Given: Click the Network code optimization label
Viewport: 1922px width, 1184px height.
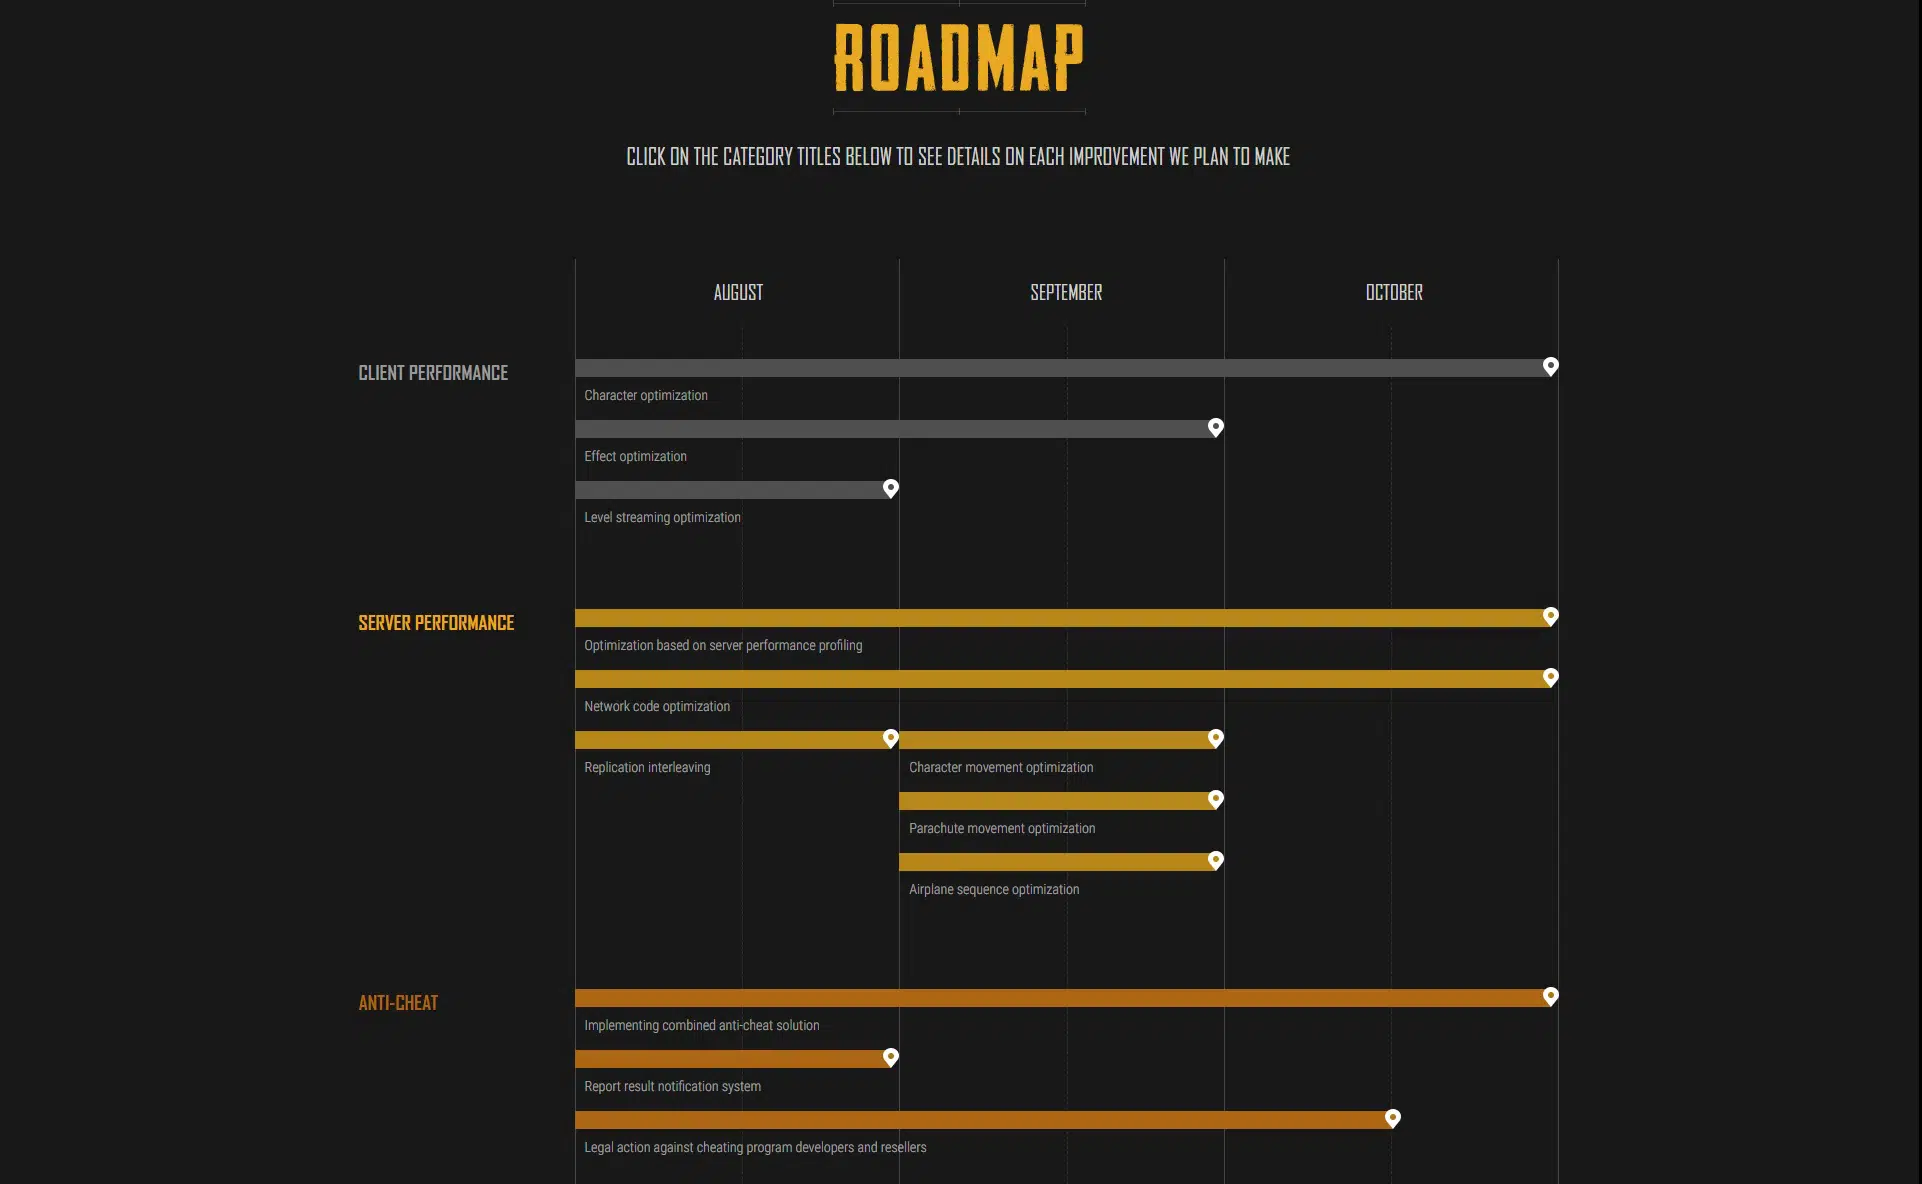Looking at the screenshot, I should pyautogui.click(x=657, y=706).
